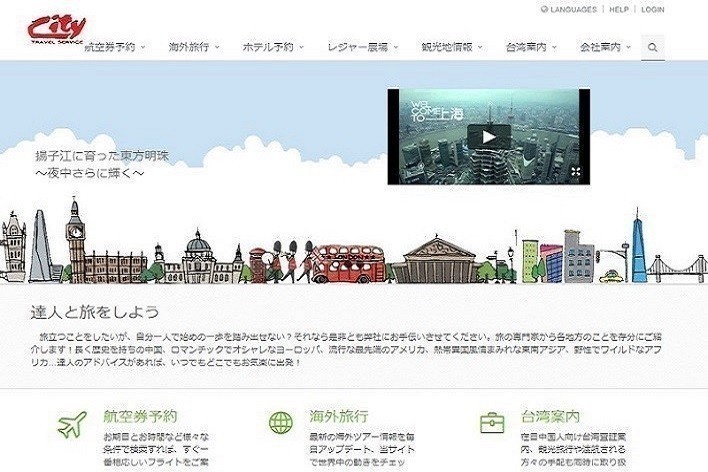Viewport: 708px width, 472px height.
Task: Expand the 会社案内 menu
Action: [603, 47]
